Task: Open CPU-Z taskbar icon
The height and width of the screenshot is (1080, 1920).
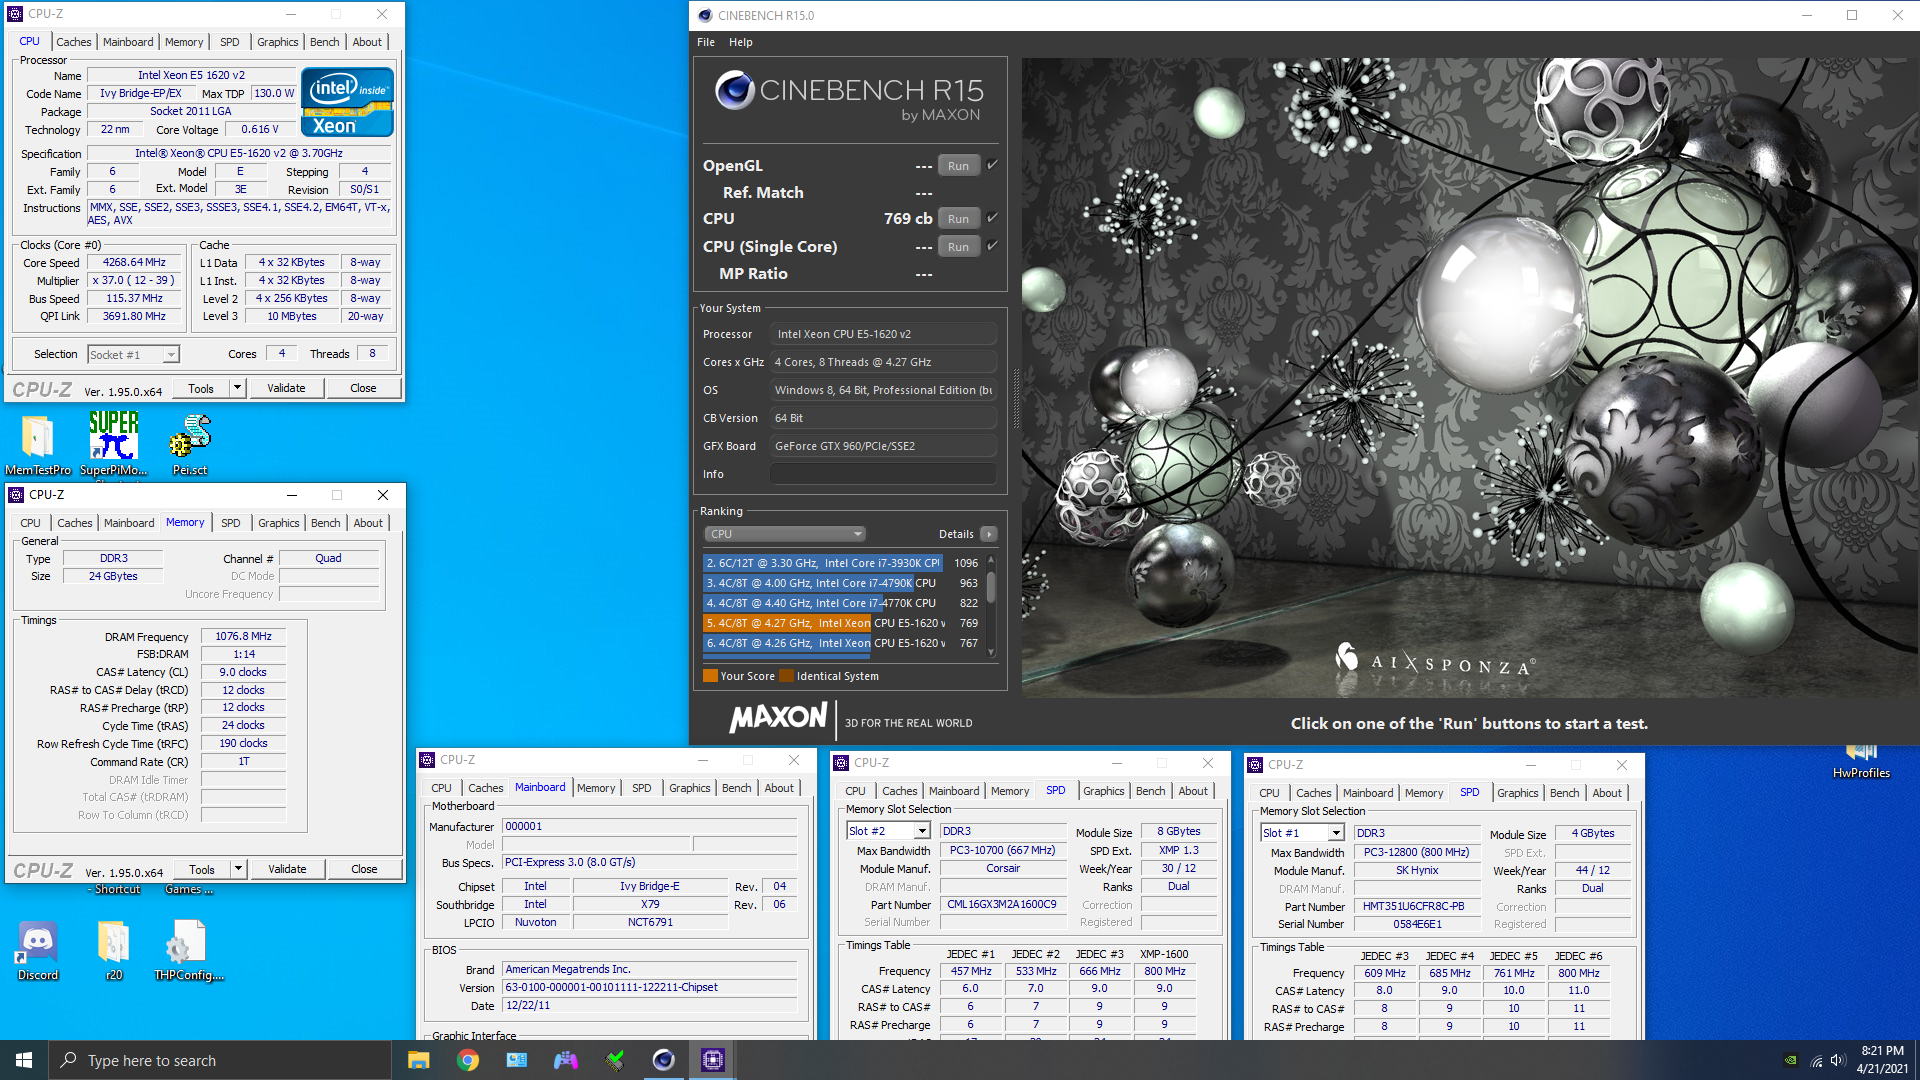Action: point(713,1060)
